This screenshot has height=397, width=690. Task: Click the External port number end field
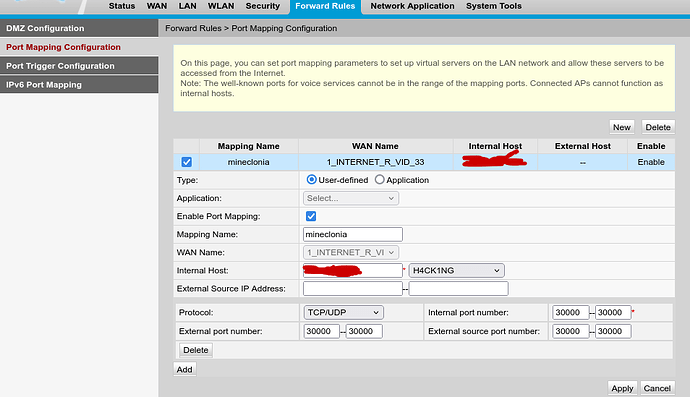[x=364, y=331]
